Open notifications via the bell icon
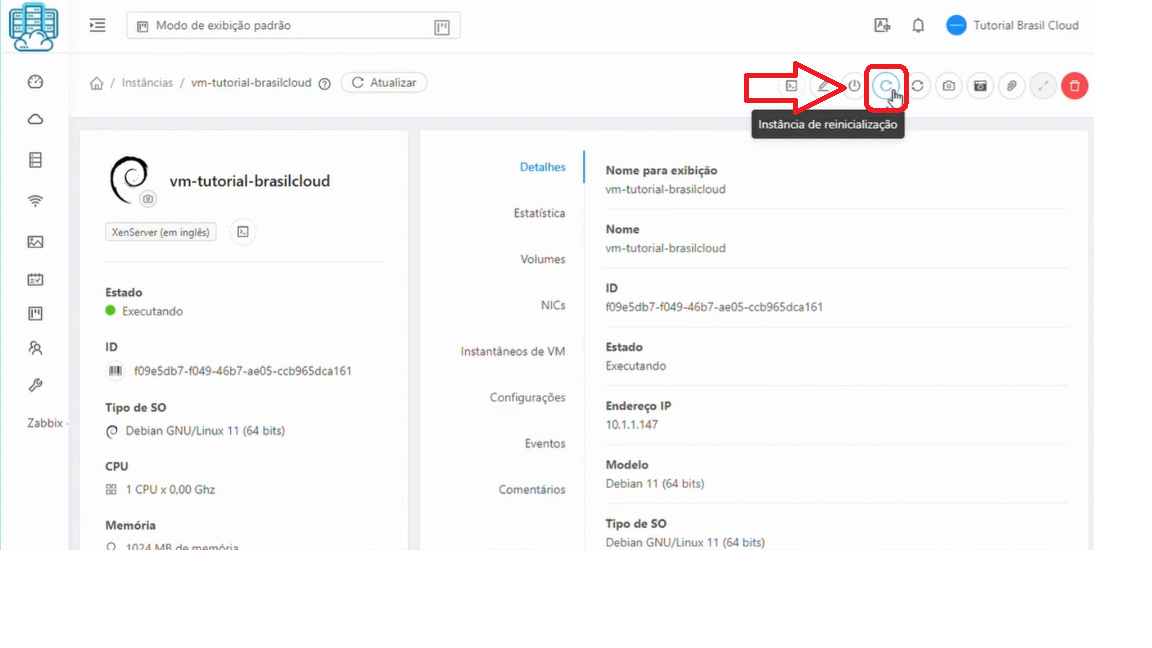Image resolution: width=1152 pixels, height=648 pixels. click(x=917, y=25)
